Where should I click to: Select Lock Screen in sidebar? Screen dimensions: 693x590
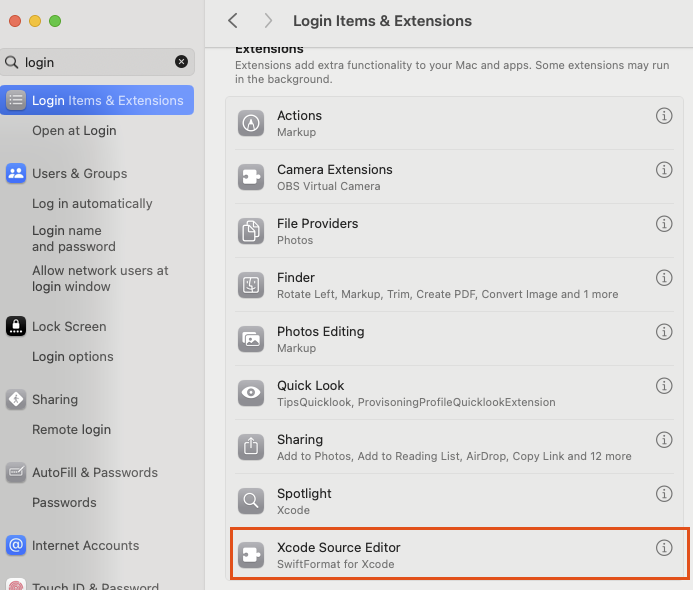tap(69, 327)
